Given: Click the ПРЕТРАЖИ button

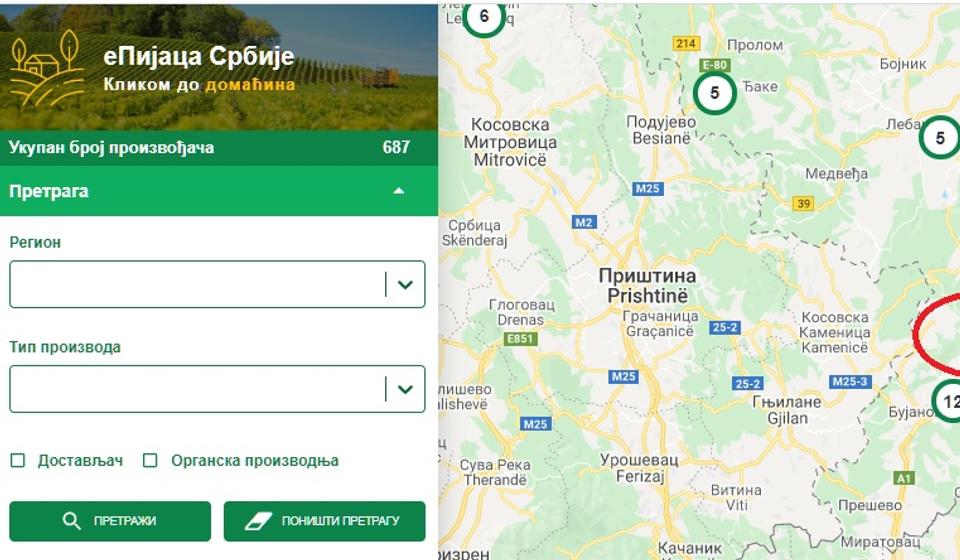Looking at the screenshot, I should [110, 521].
